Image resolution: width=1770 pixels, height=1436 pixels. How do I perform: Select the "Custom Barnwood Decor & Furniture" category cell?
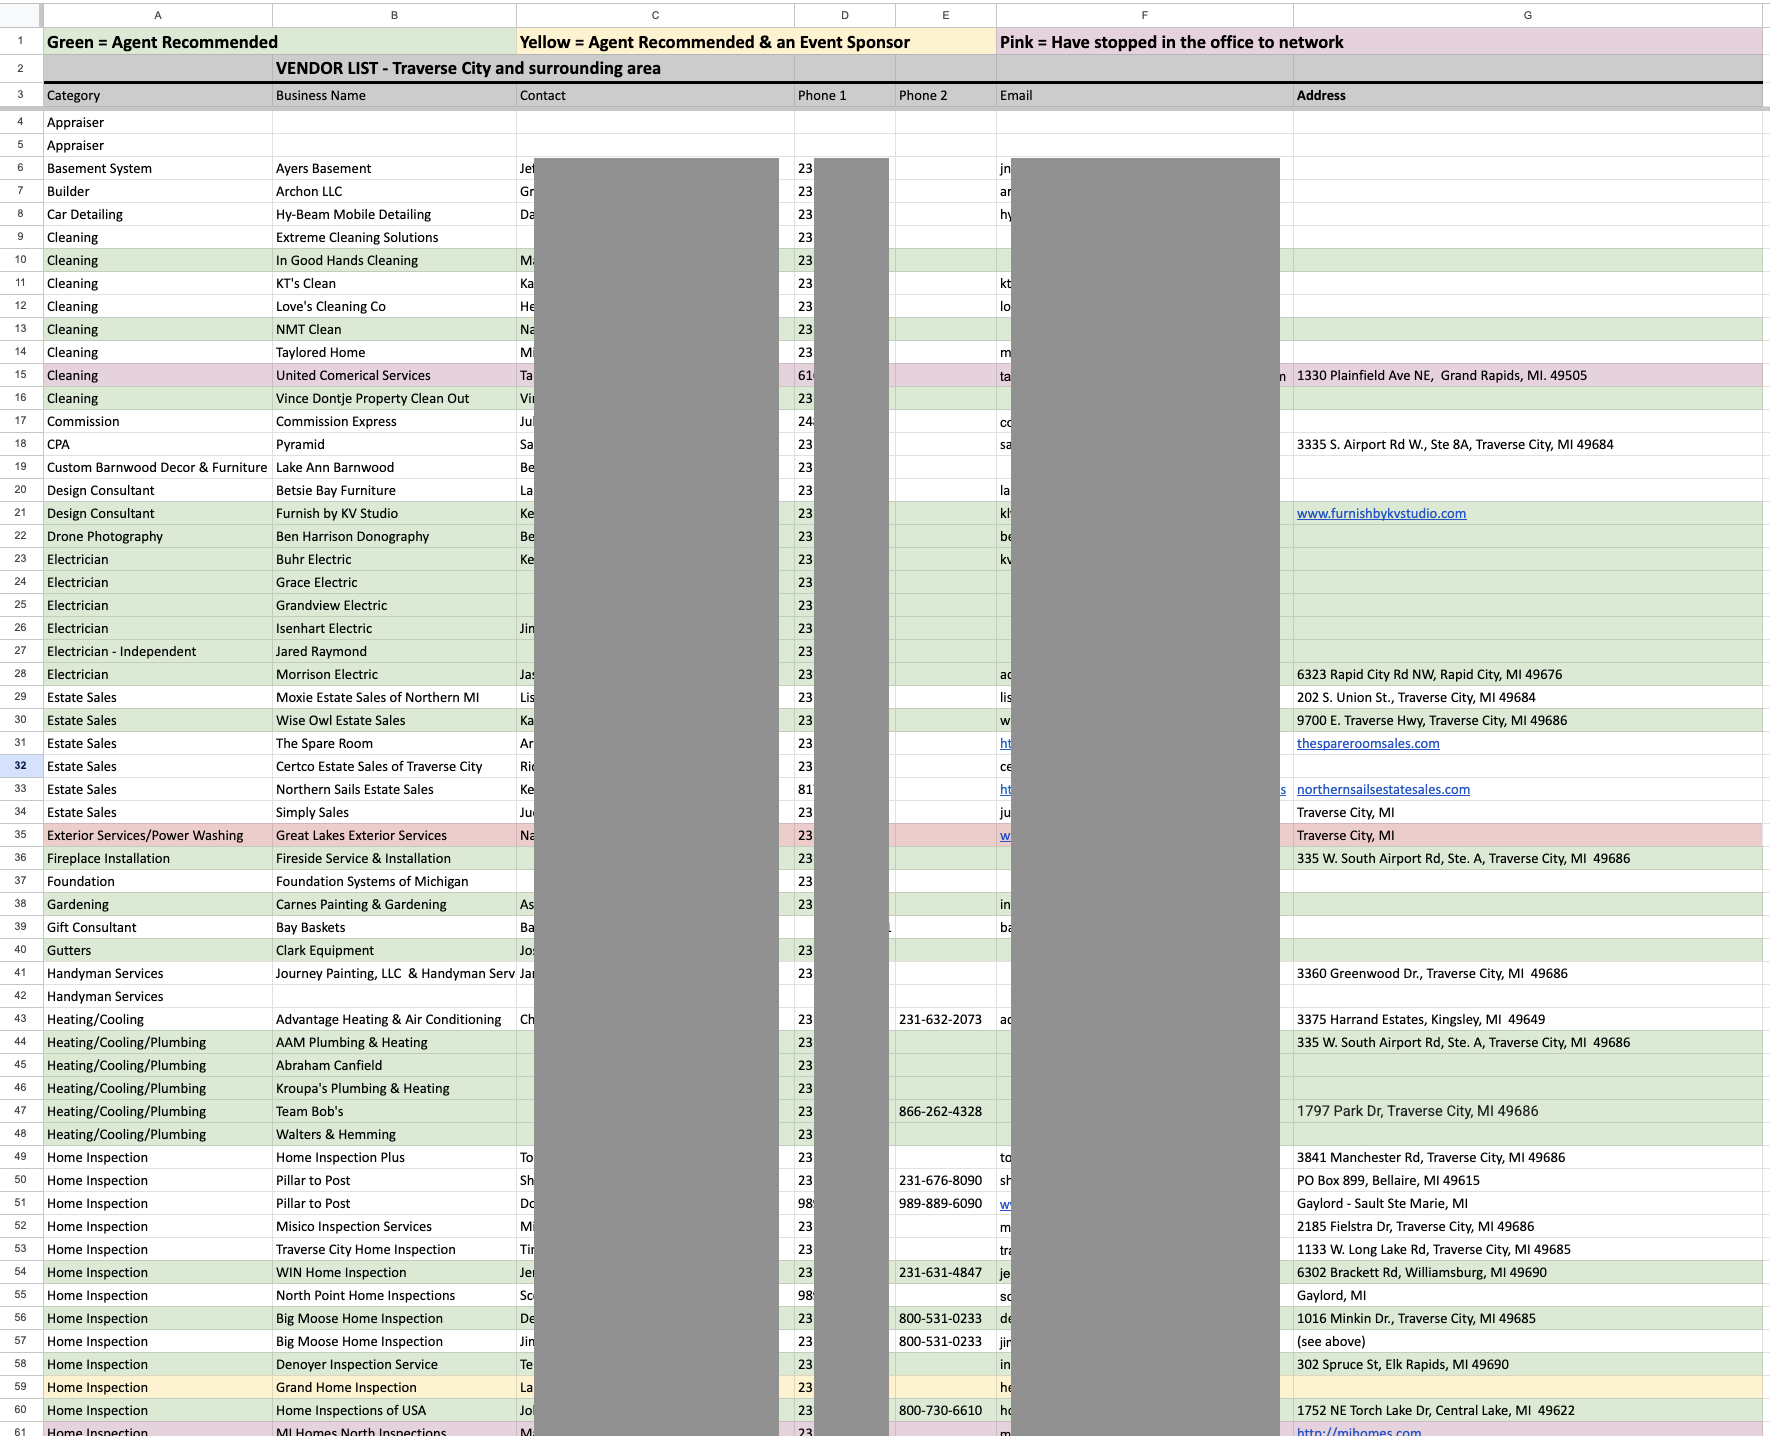coord(158,467)
